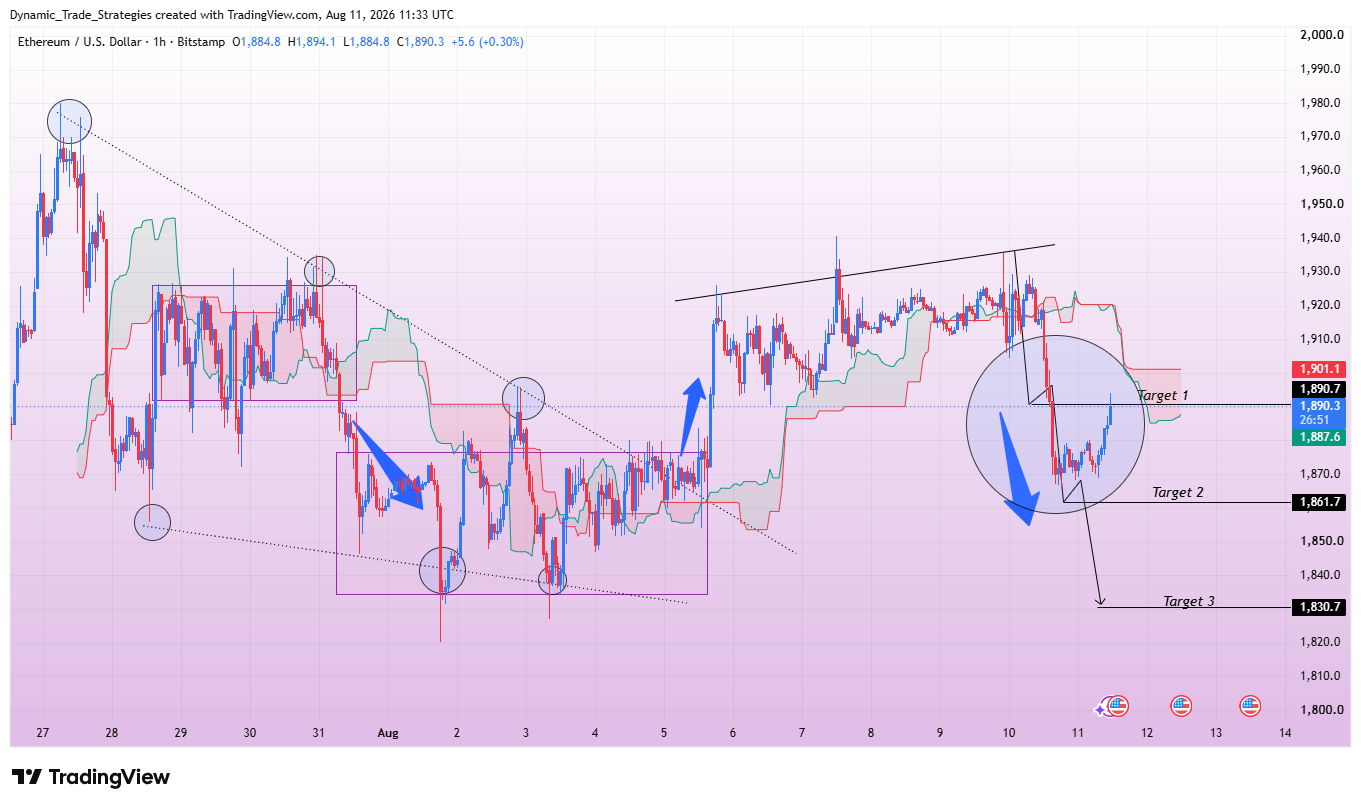Click the Target 1 text label
The image size is (1361, 807).
click(1163, 396)
